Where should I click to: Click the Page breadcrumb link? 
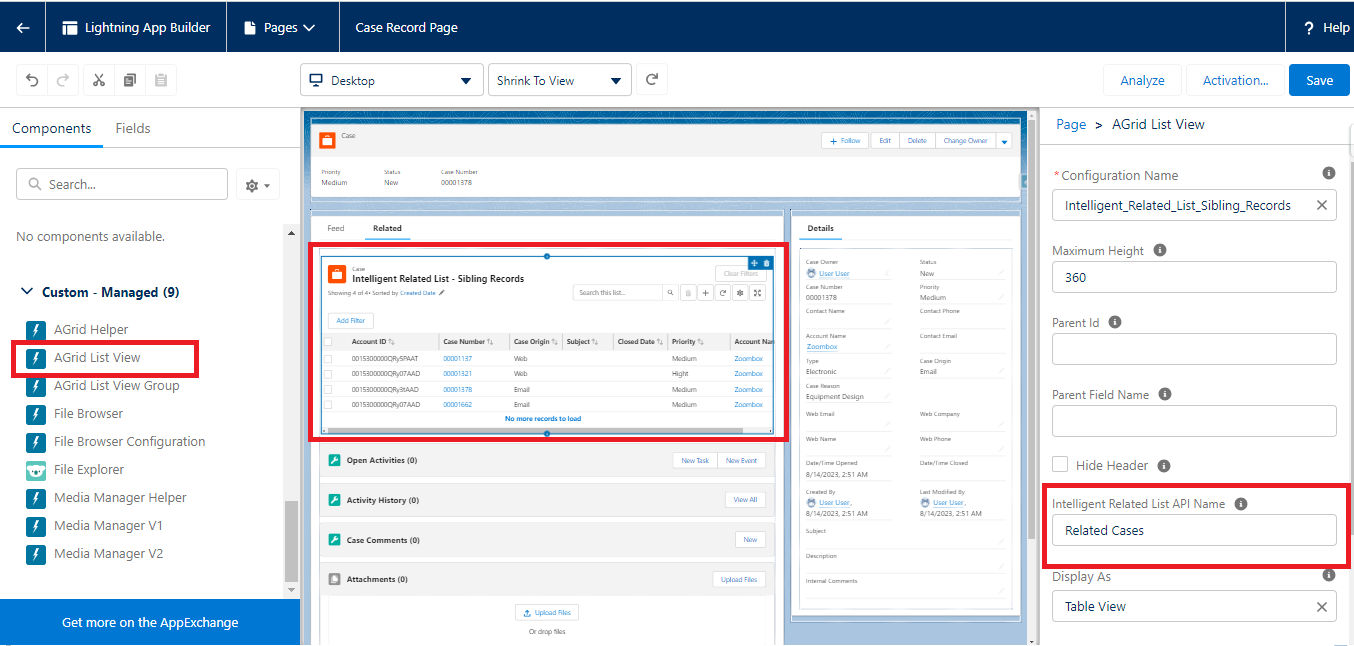[x=1071, y=124]
